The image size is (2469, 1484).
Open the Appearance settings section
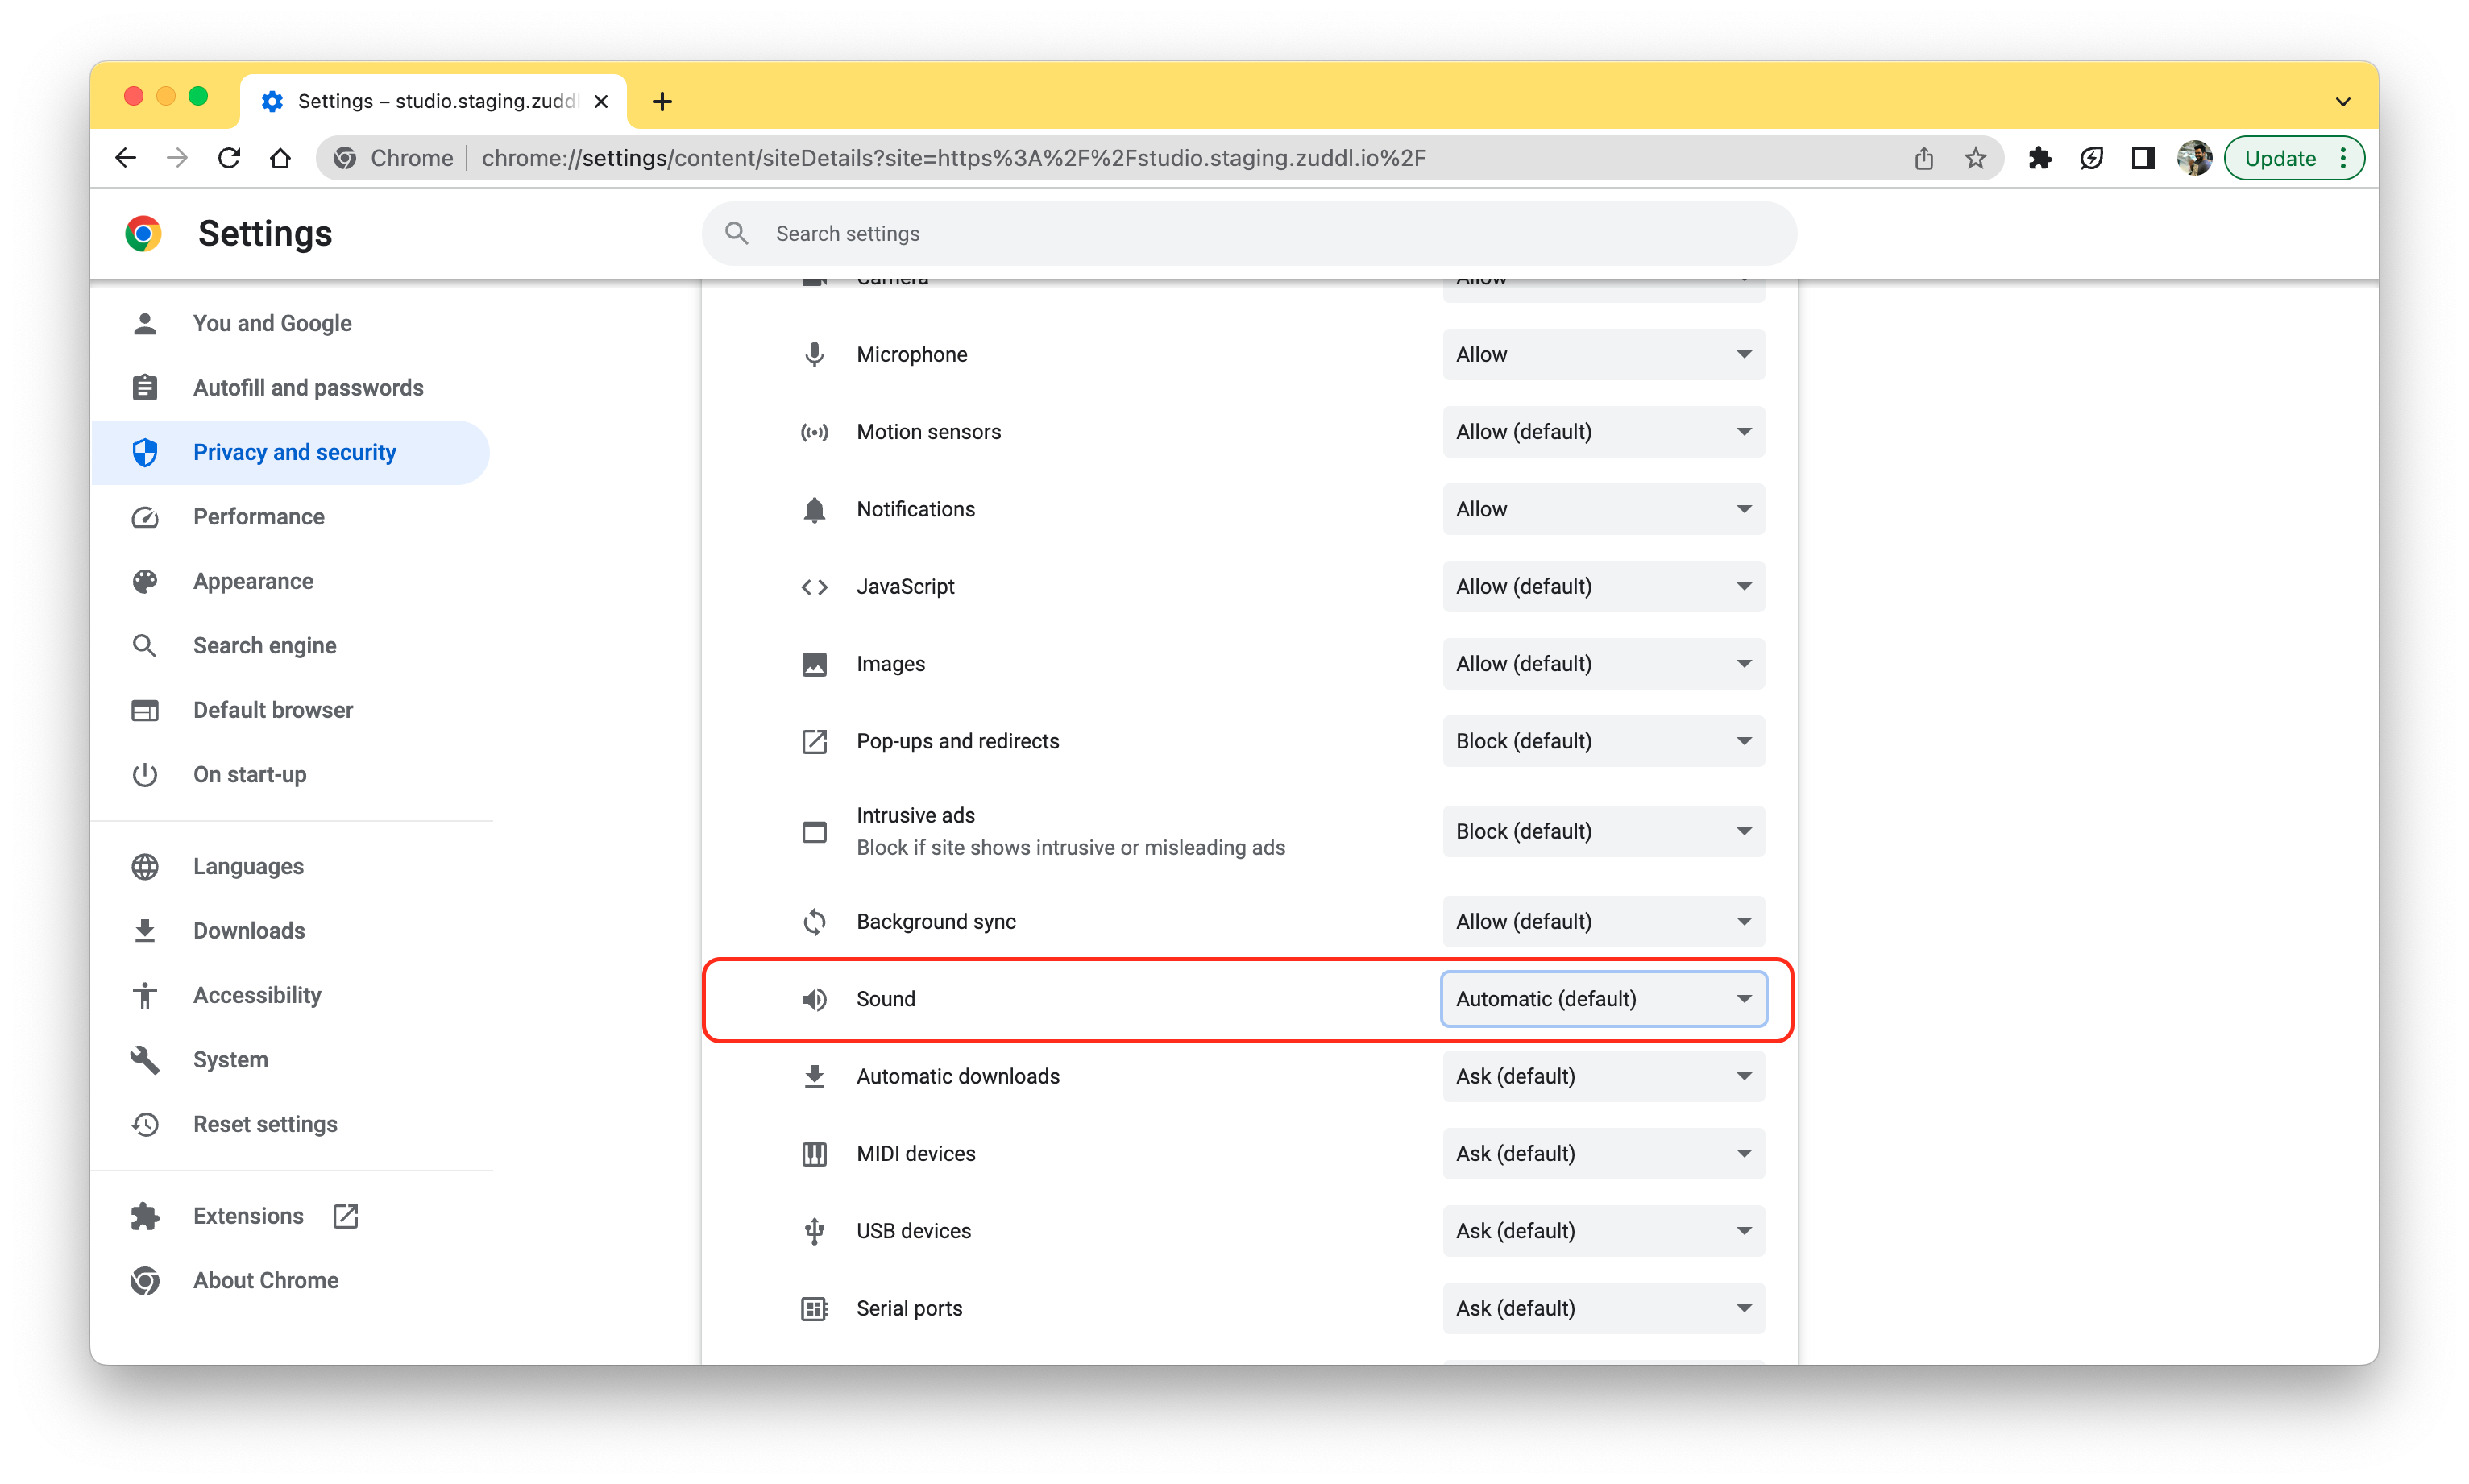click(x=253, y=581)
